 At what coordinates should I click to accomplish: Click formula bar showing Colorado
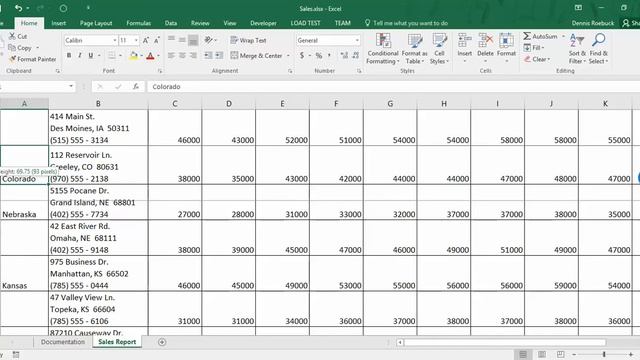coord(394,87)
